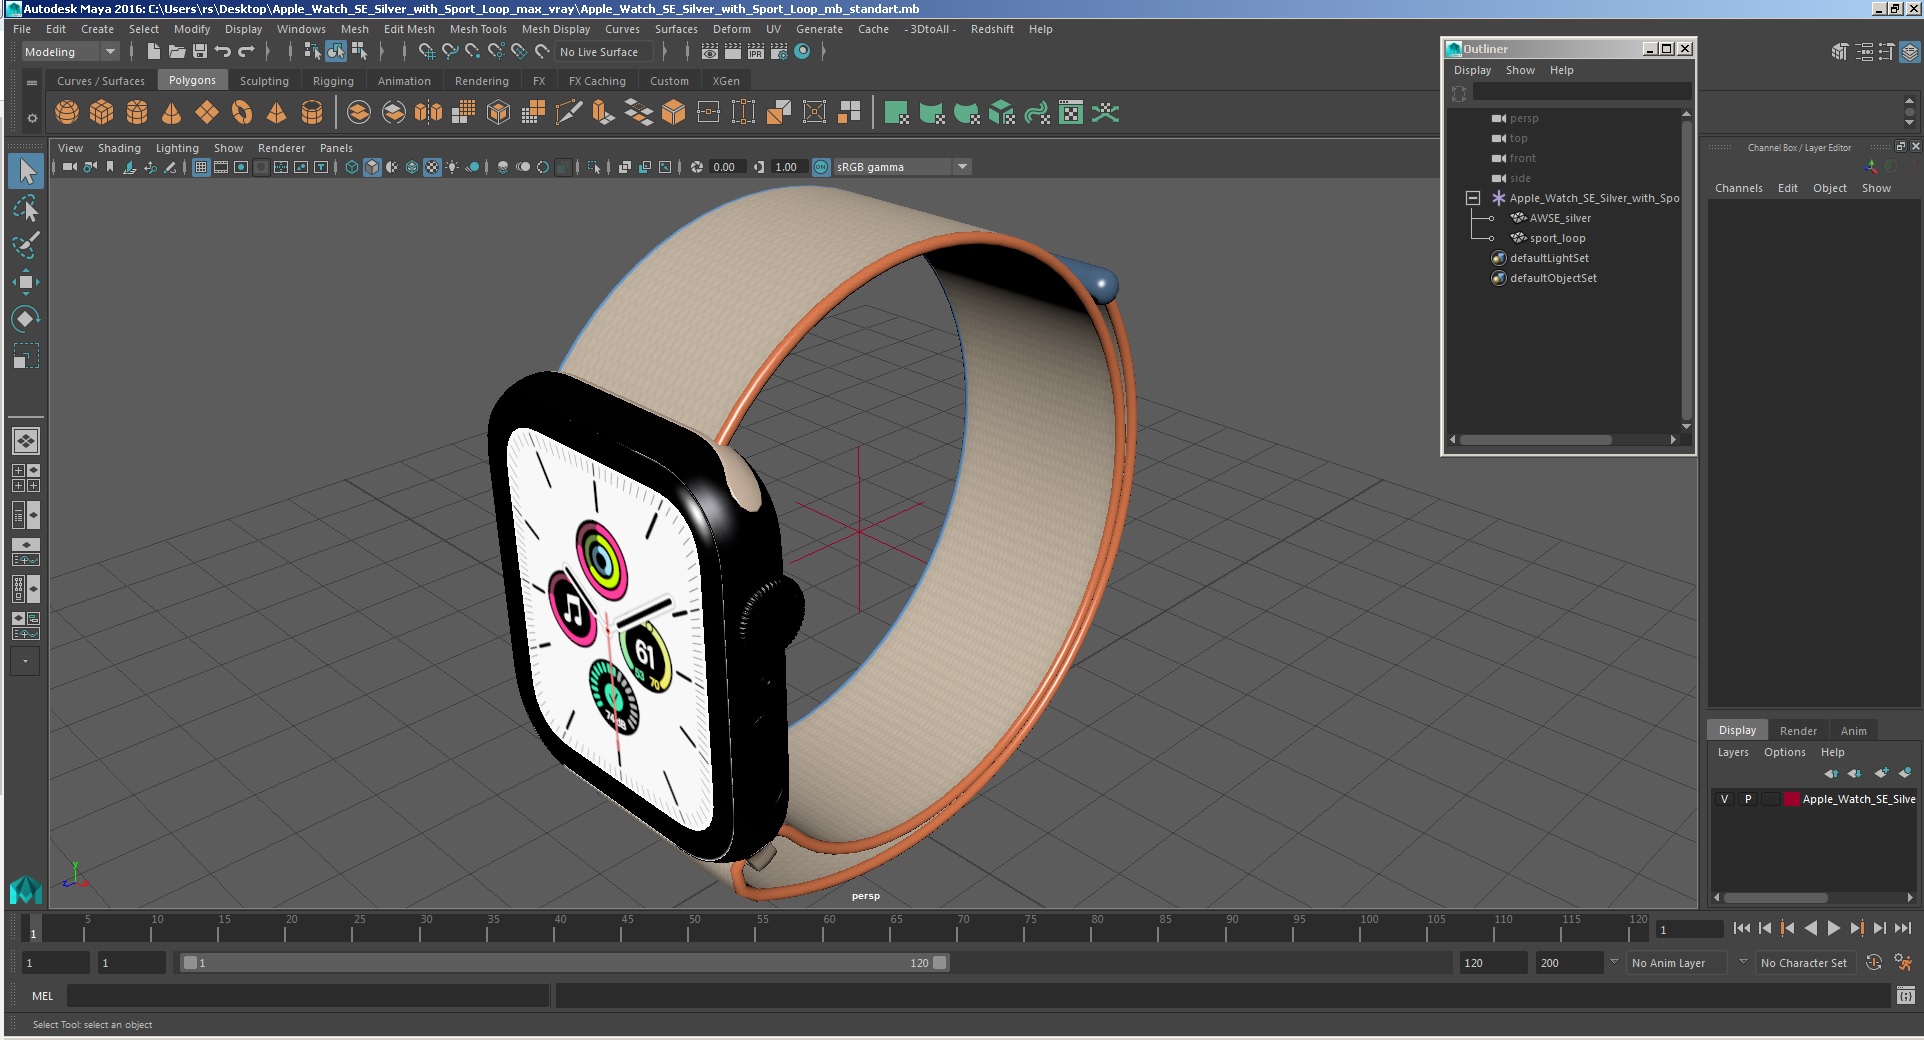
Task: Toggle the viewport grid display
Action: [x=201, y=167]
